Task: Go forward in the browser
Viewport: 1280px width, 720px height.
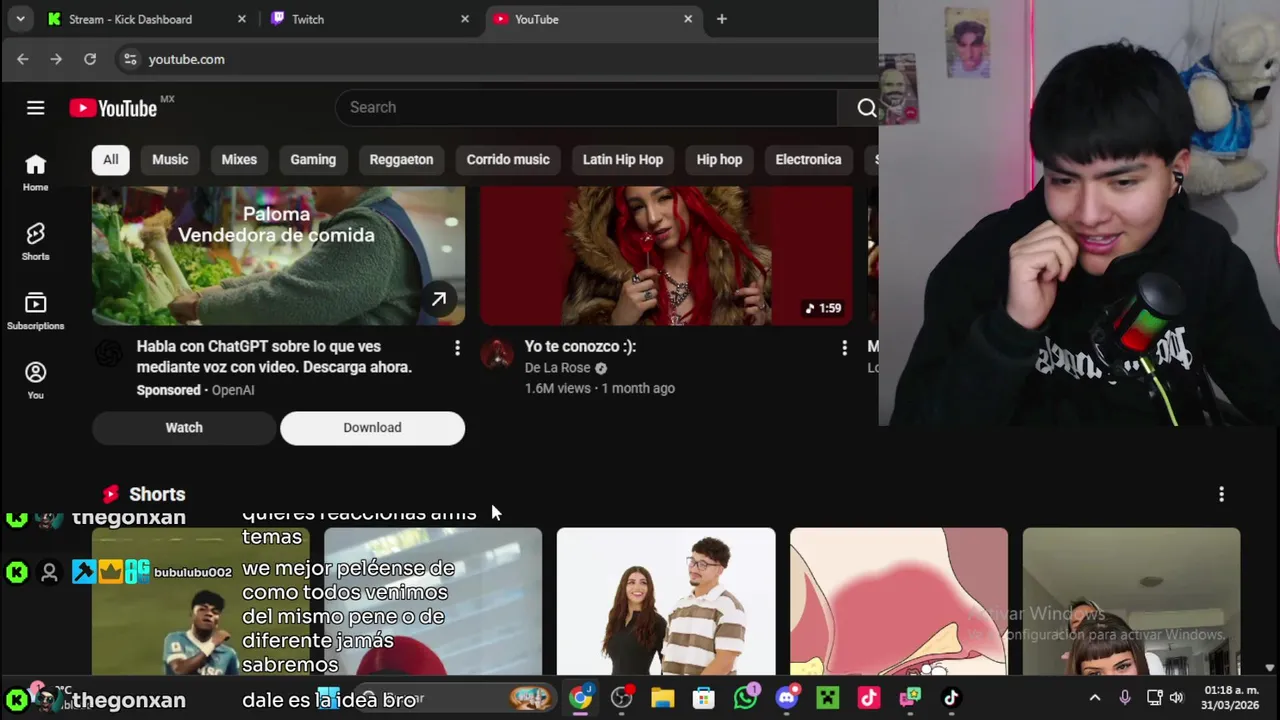Action: [x=56, y=59]
